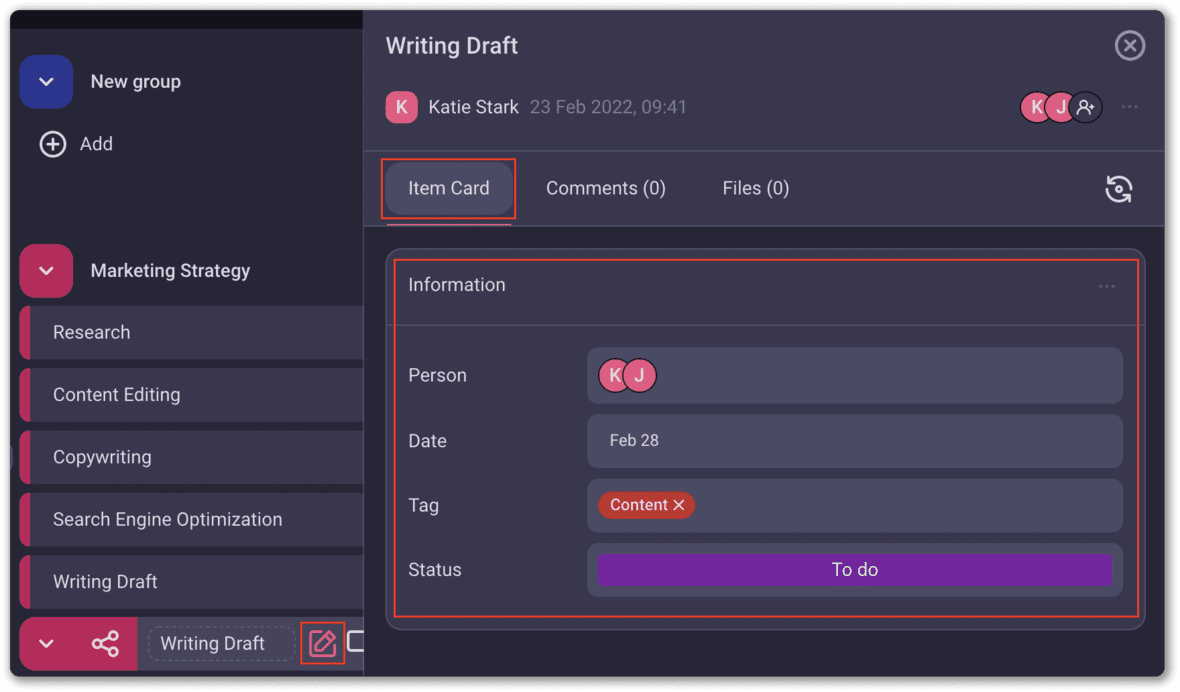
Task: Click the J avatar in the item header
Action: point(1060,107)
